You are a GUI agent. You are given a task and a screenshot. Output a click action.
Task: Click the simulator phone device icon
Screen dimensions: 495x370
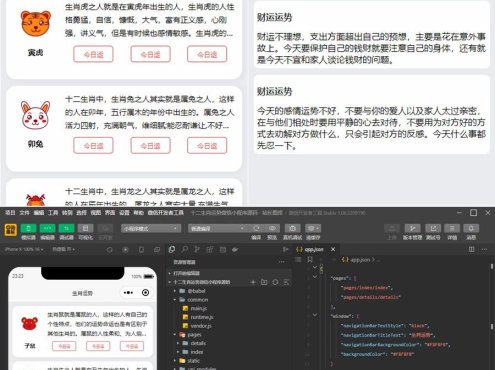(141, 250)
